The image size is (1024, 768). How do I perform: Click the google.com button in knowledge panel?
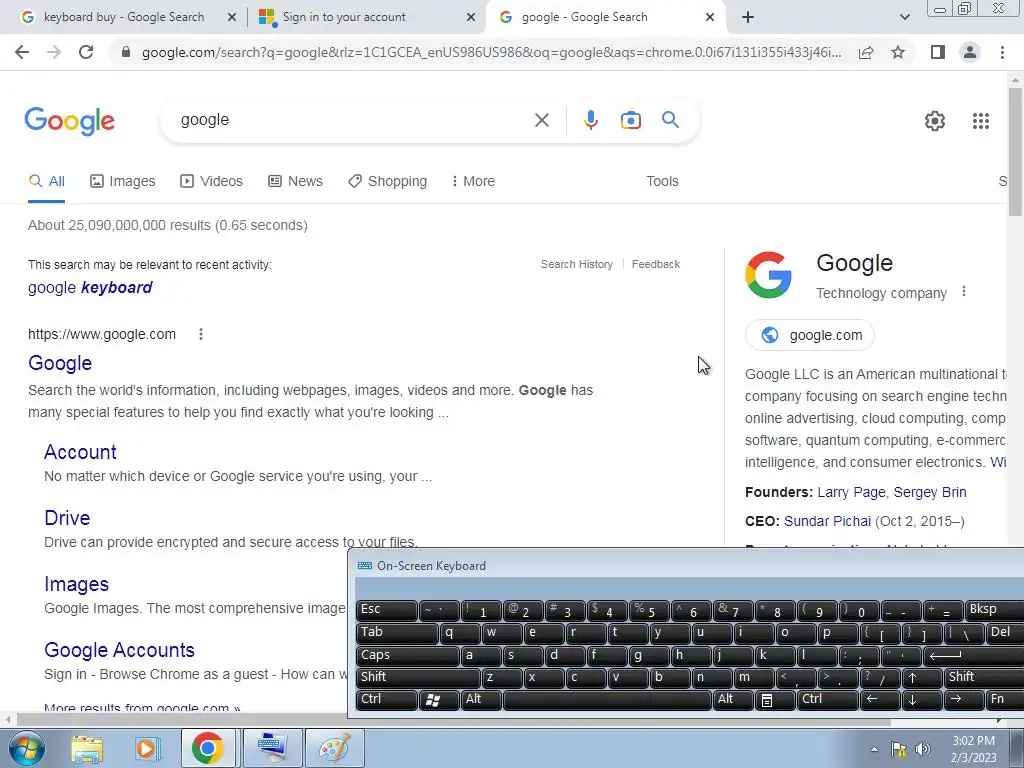[810, 335]
